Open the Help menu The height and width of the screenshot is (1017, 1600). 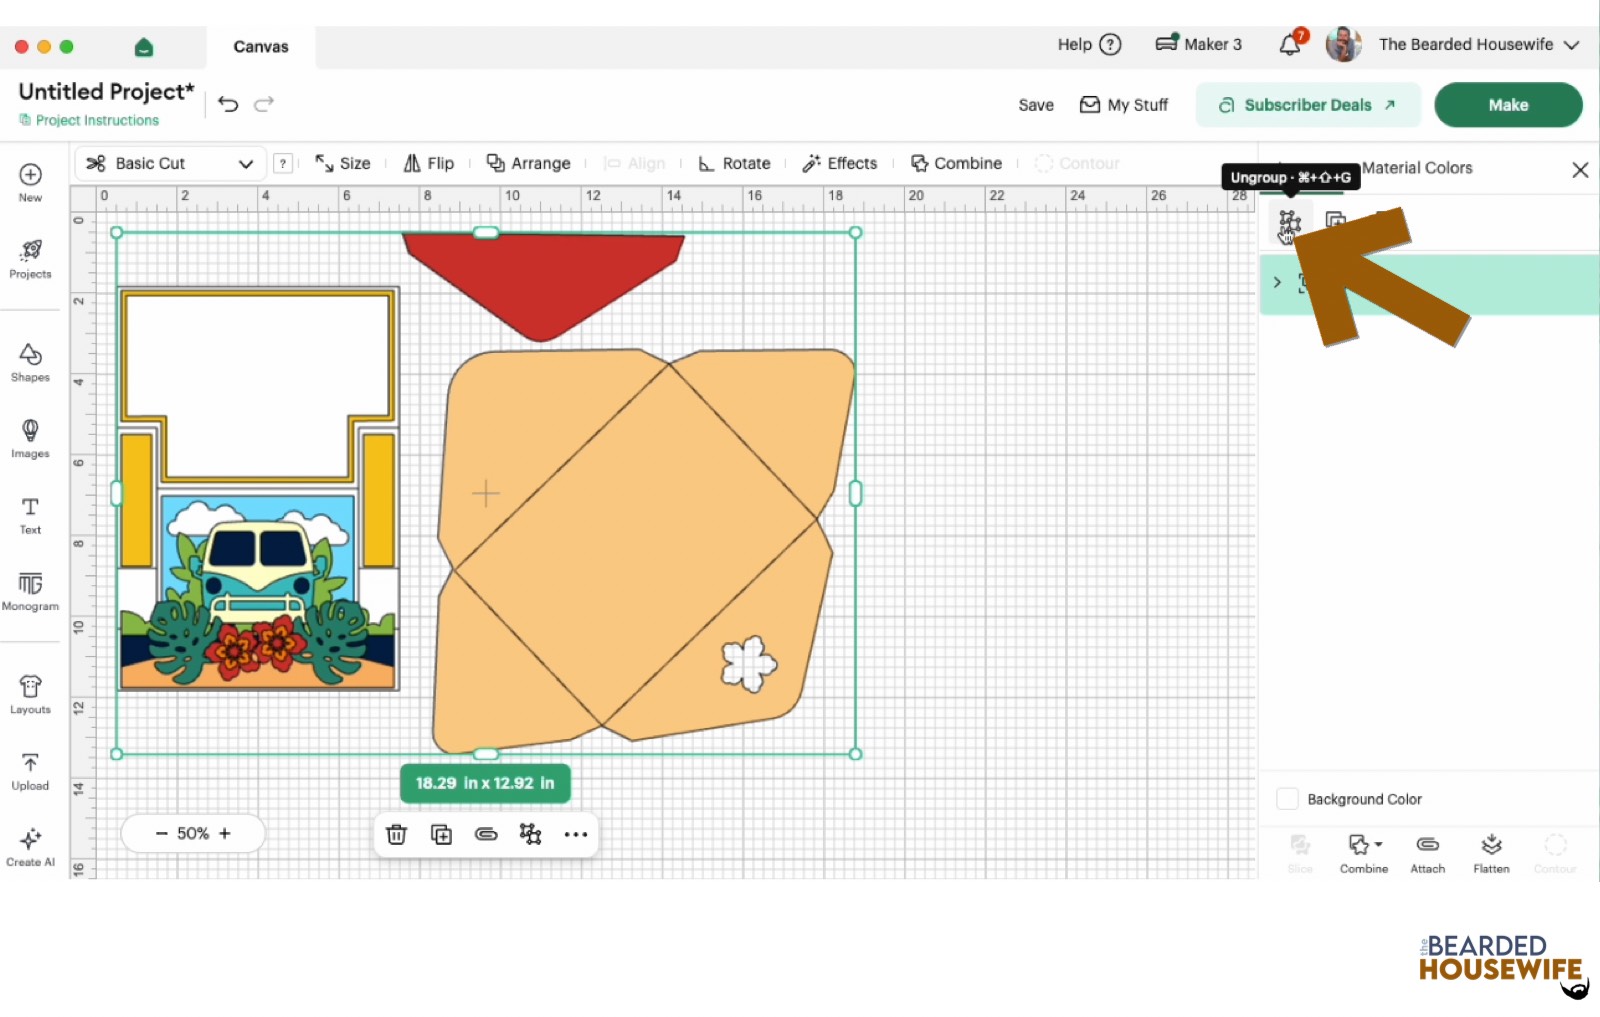(1089, 44)
